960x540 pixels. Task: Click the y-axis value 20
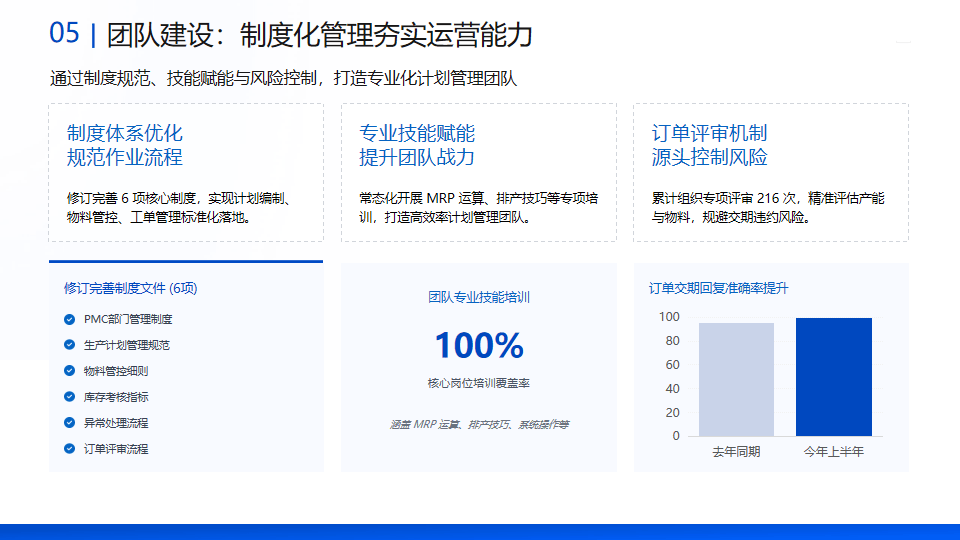pos(672,413)
